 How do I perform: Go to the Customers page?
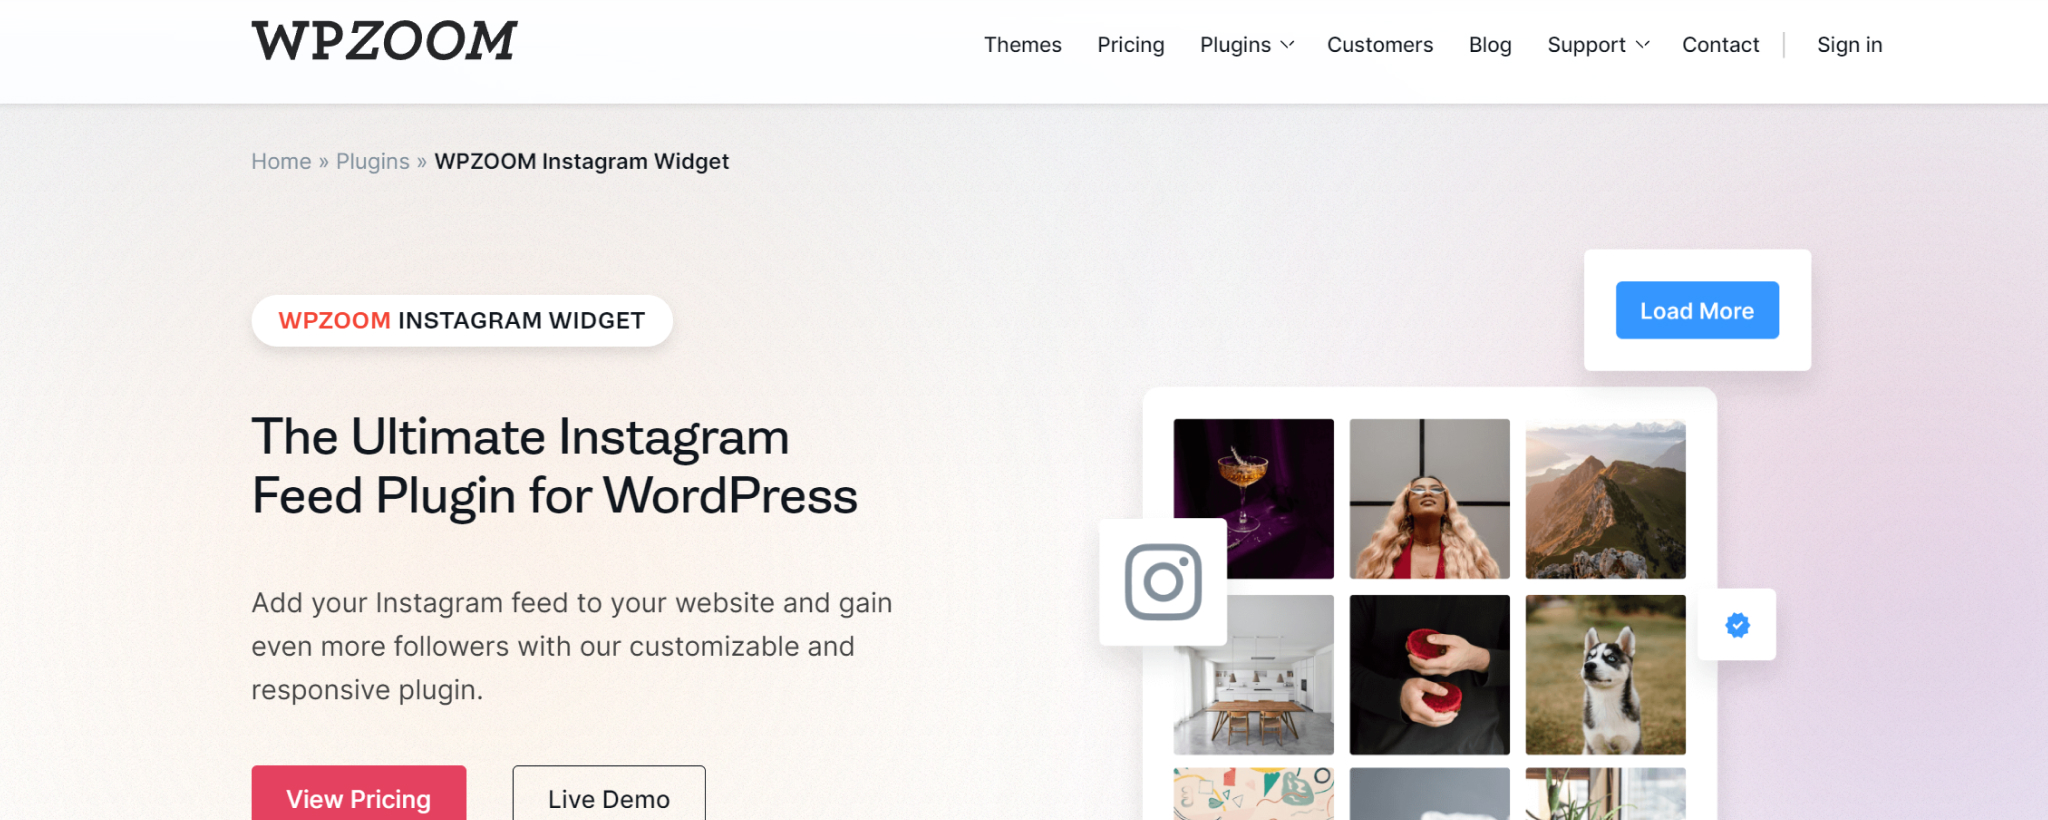1380,45
